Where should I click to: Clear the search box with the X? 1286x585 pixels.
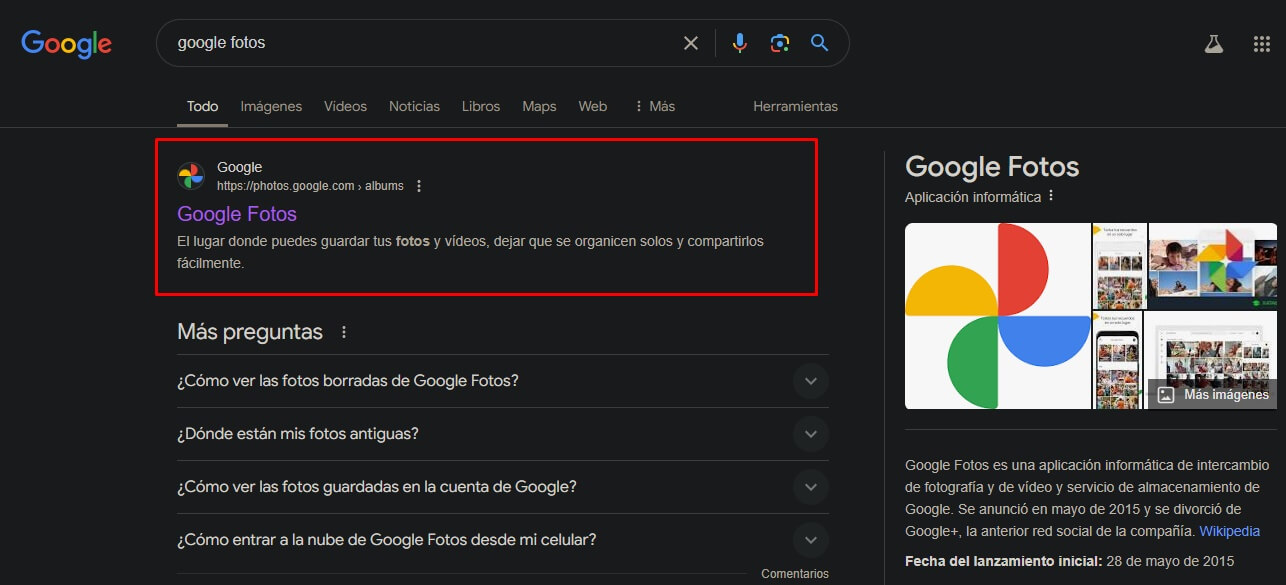[x=691, y=43]
